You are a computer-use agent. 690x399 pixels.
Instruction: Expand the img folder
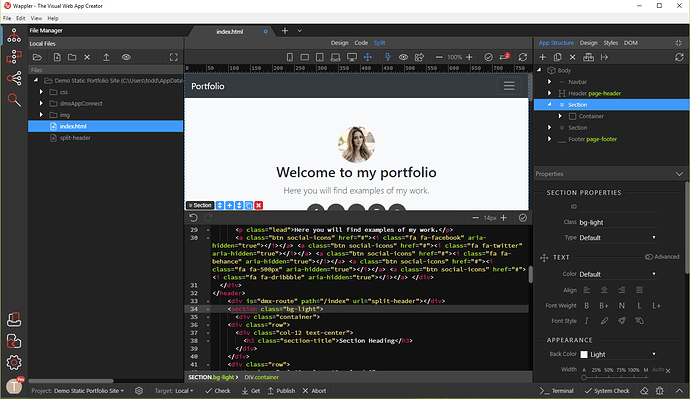(x=41, y=115)
